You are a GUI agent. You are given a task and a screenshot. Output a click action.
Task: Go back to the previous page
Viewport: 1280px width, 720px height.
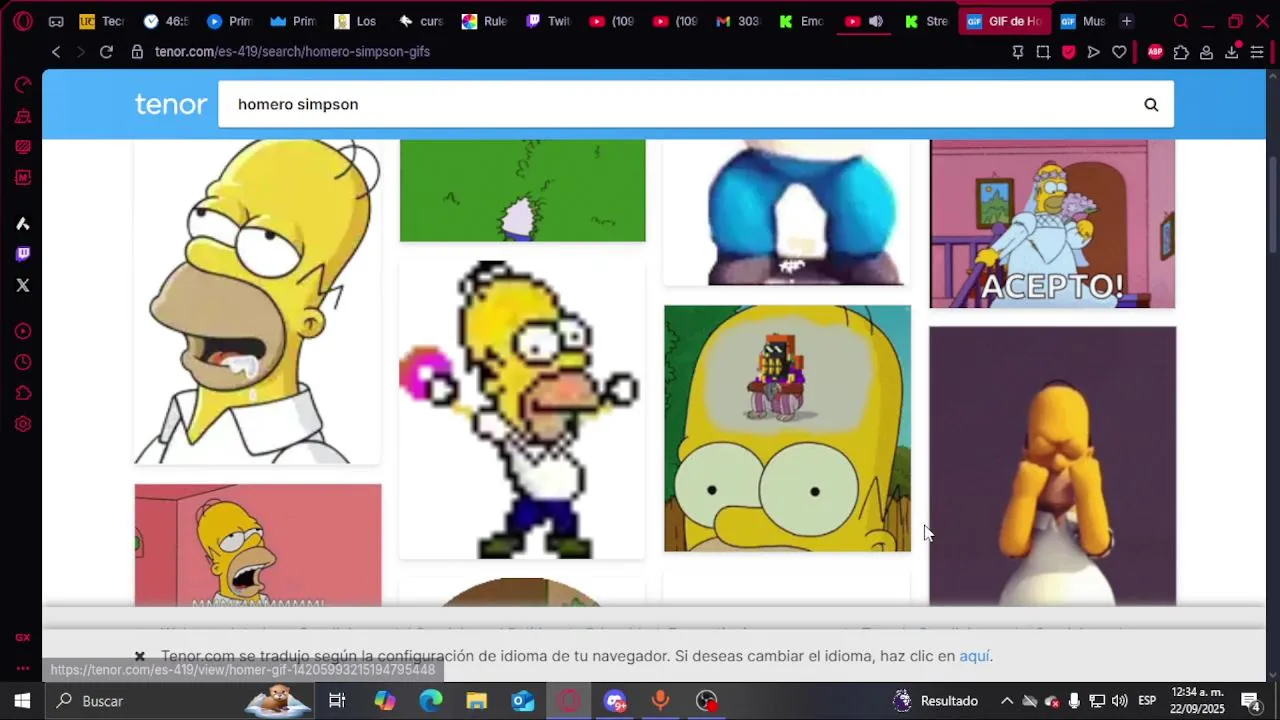56,52
